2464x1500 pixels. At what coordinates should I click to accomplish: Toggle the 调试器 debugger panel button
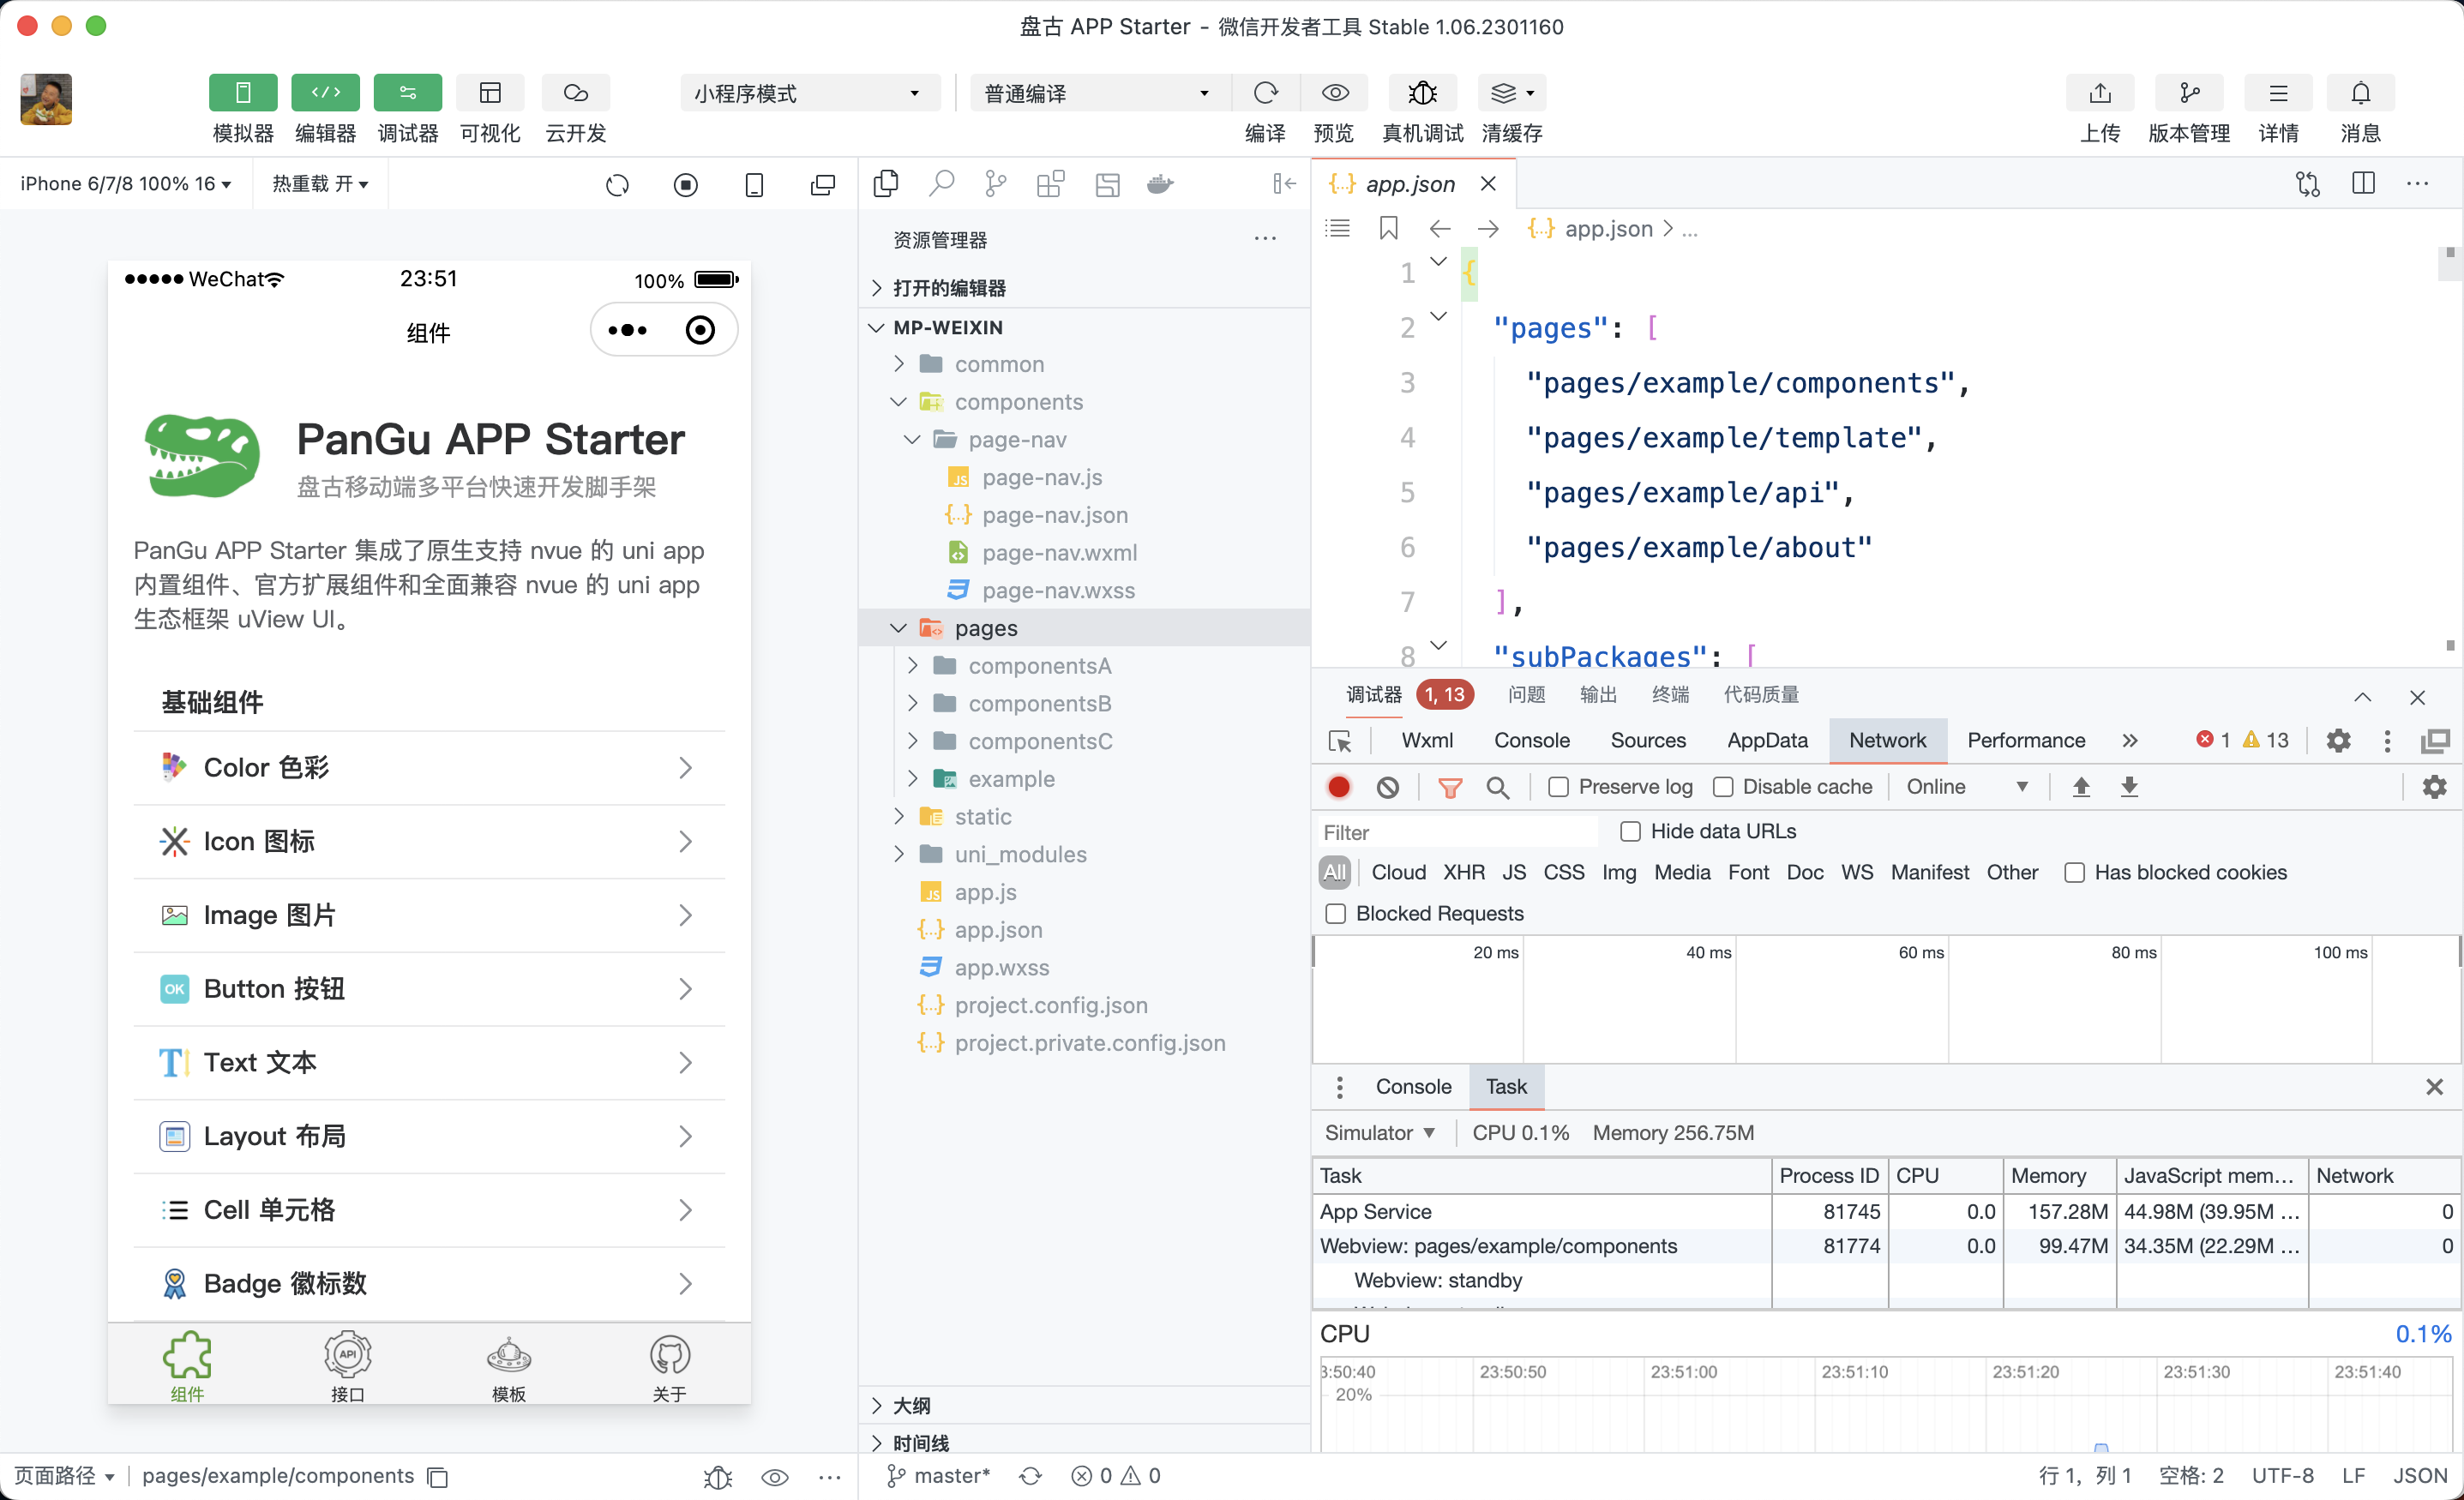pos(408,93)
